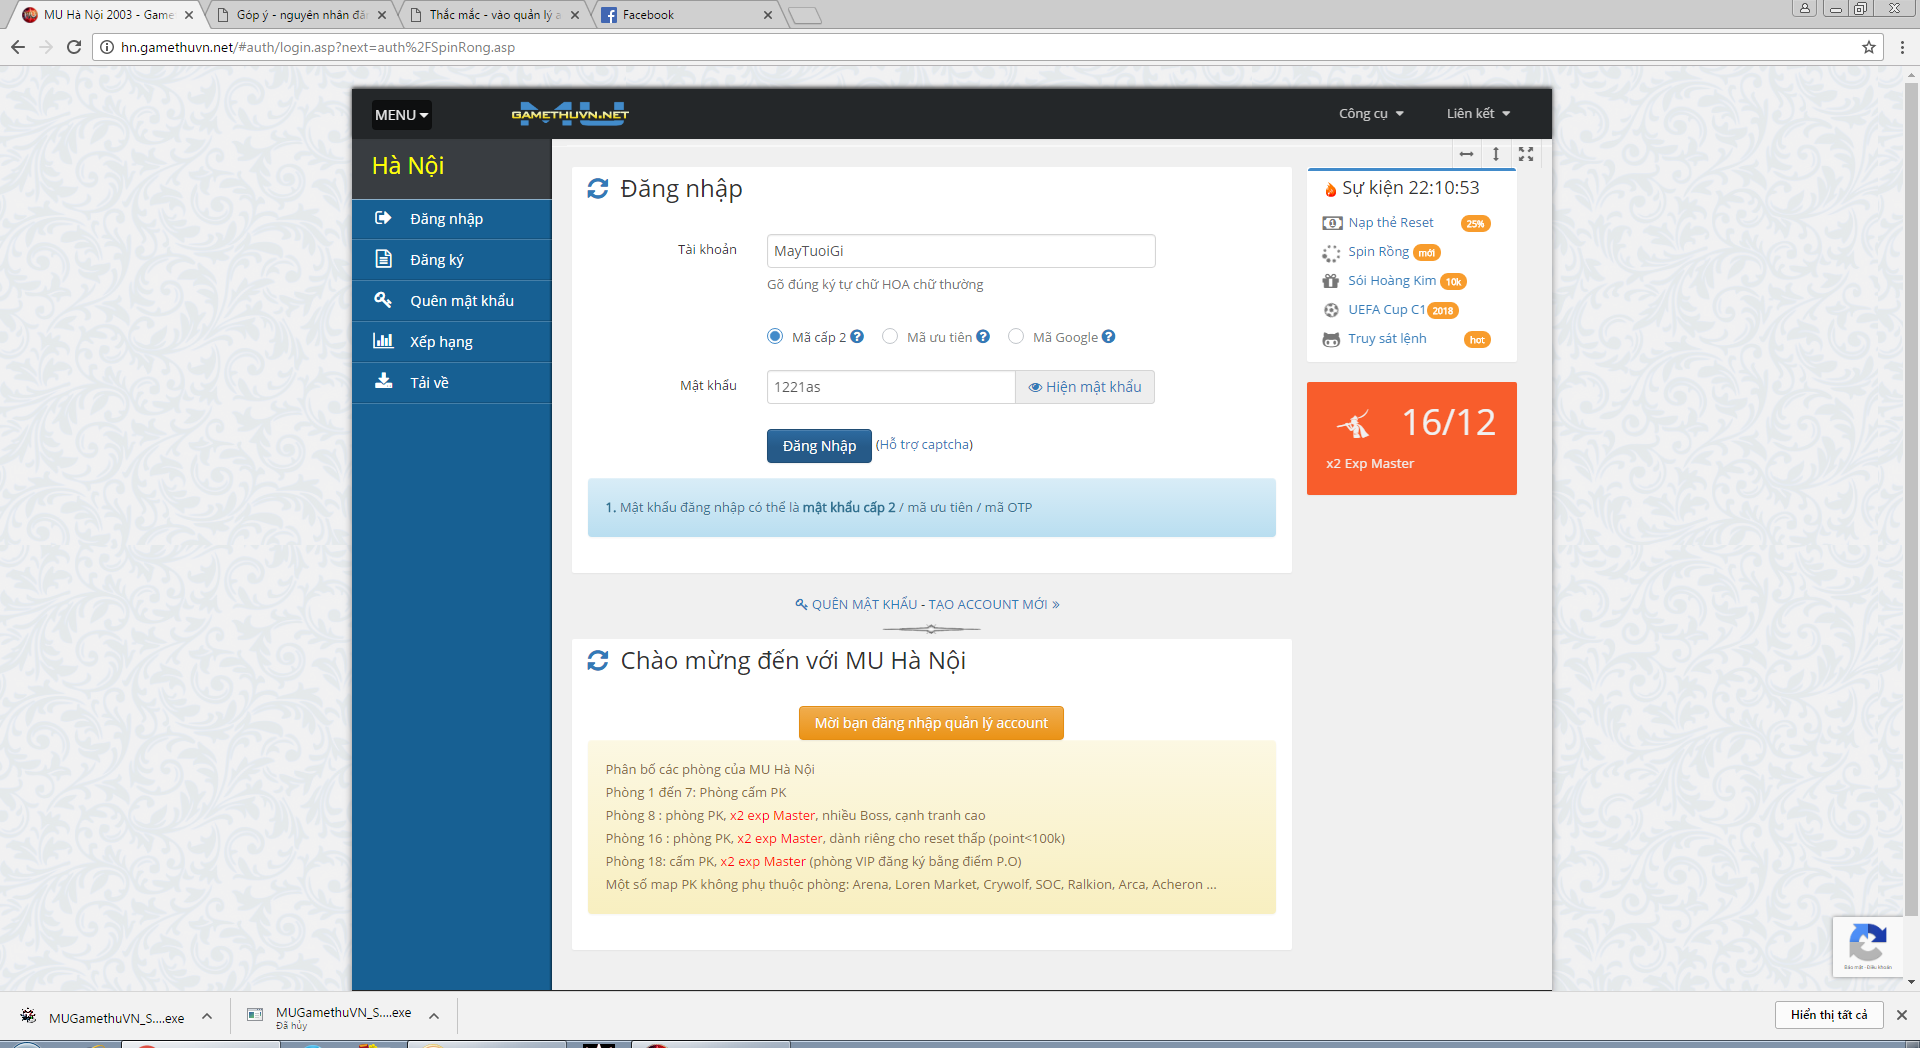This screenshot has height=1048, width=1920.
Task: Open the Truy sát lệnh event link
Action: pyautogui.click(x=1387, y=339)
